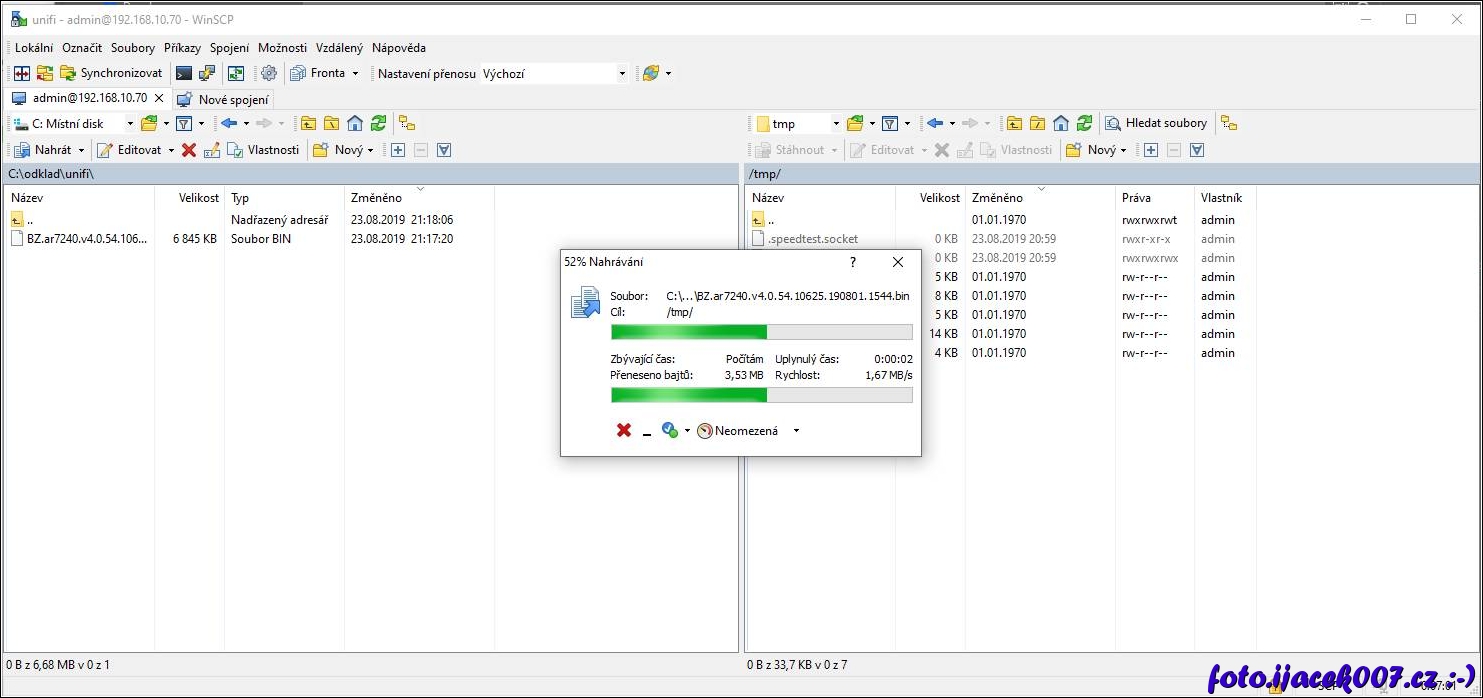Viewport: 1483px width, 698px height.
Task: Open the remote filter funnel icon
Action: [889, 123]
